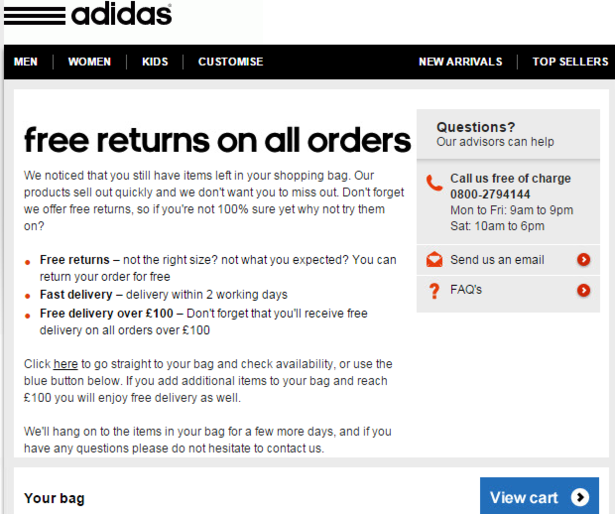Click Send us an email link
Image resolution: width=615 pixels, height=514 pixels.
(x=497, y=260)
